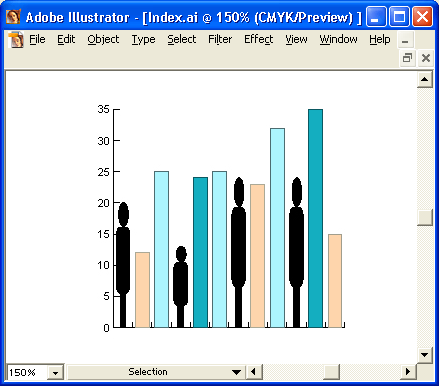Open the File menu
439x386 pixels.
[37, 39]
